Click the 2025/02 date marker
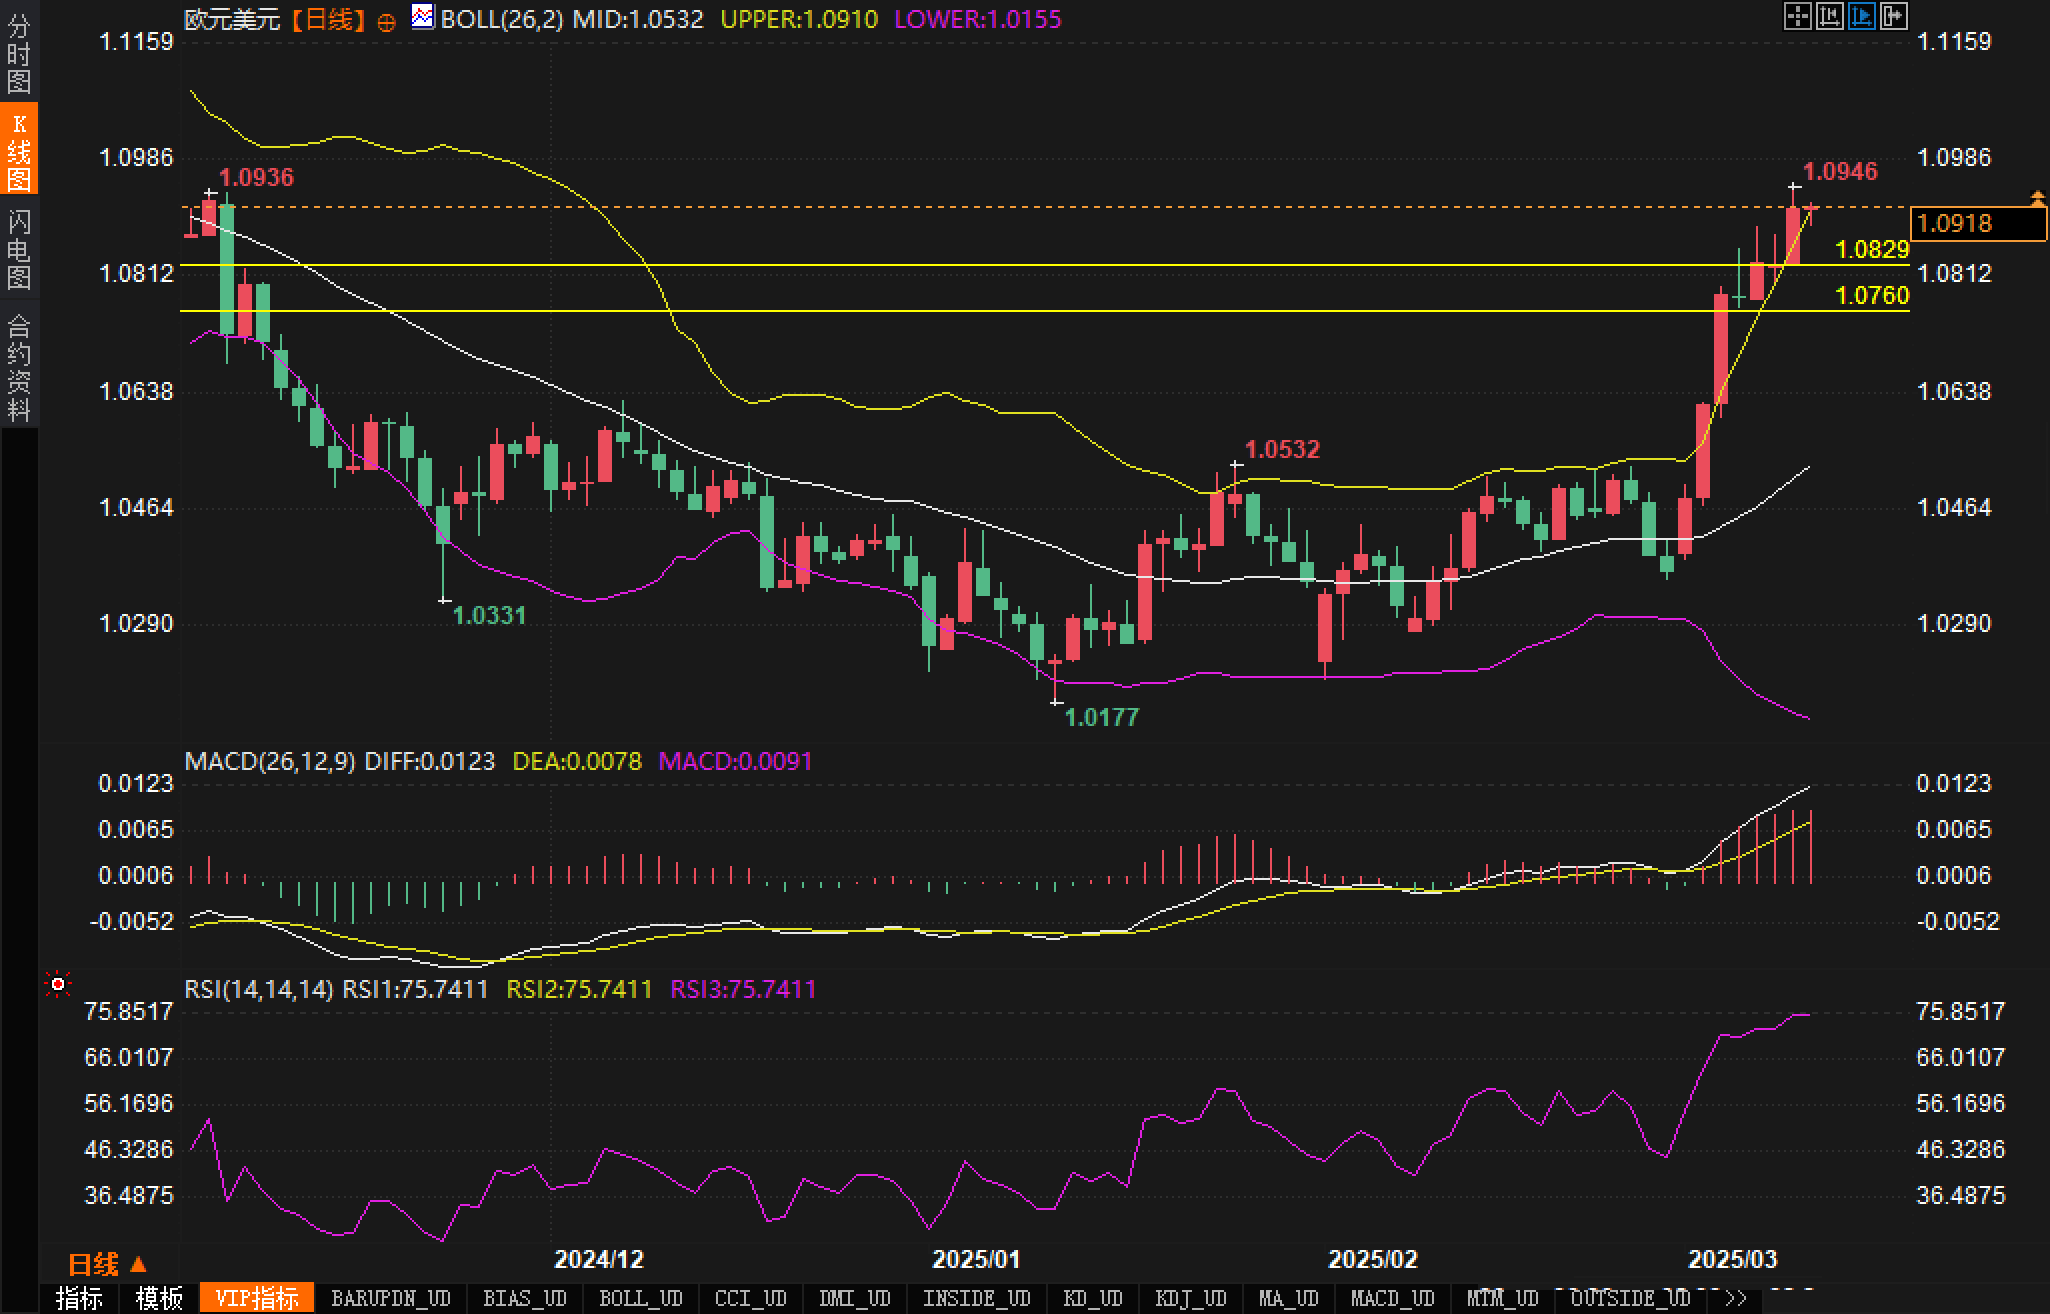 pyautogui.click(x=1372, y=1259)
